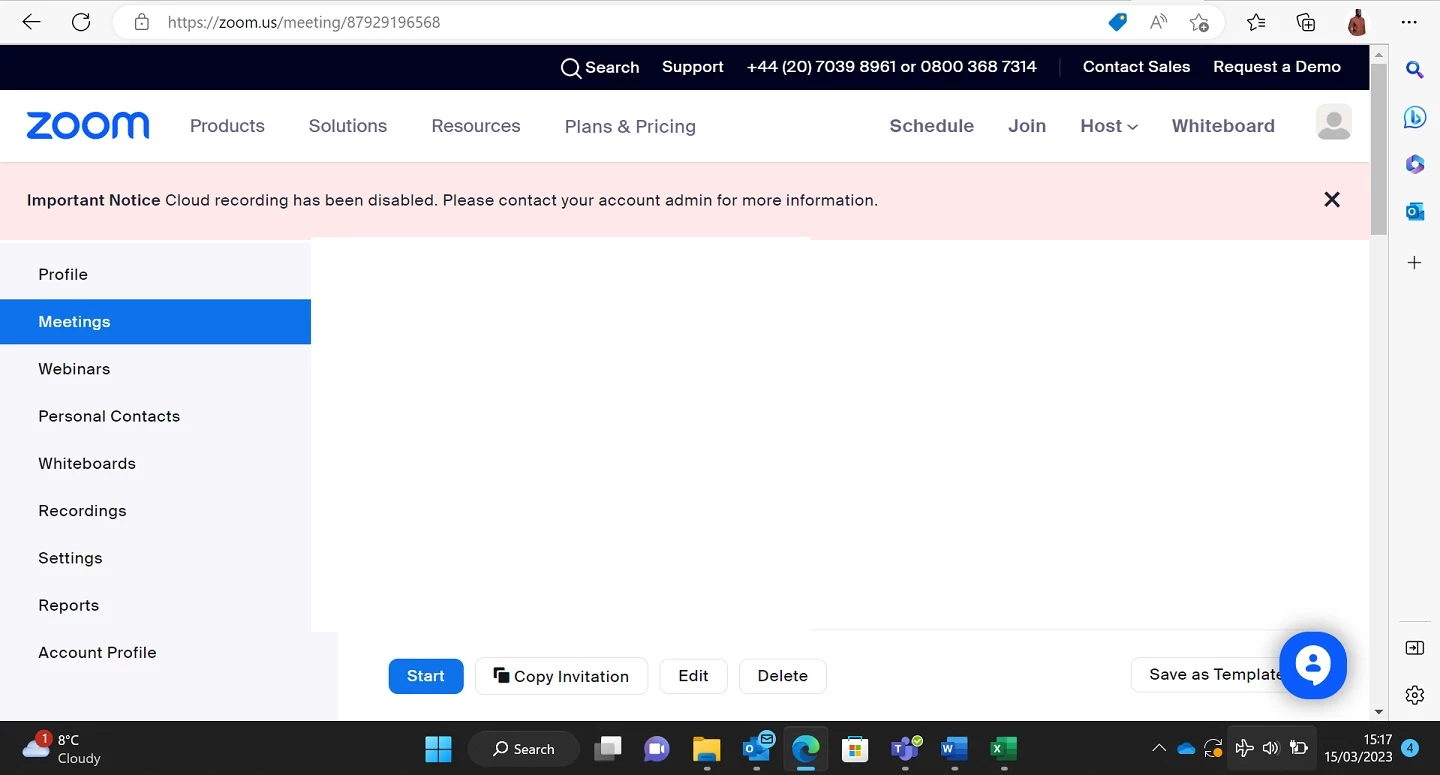Open Whiteboard from top navigation
Viewport: 1440px width, 775px height.
tap(1223, 126)
